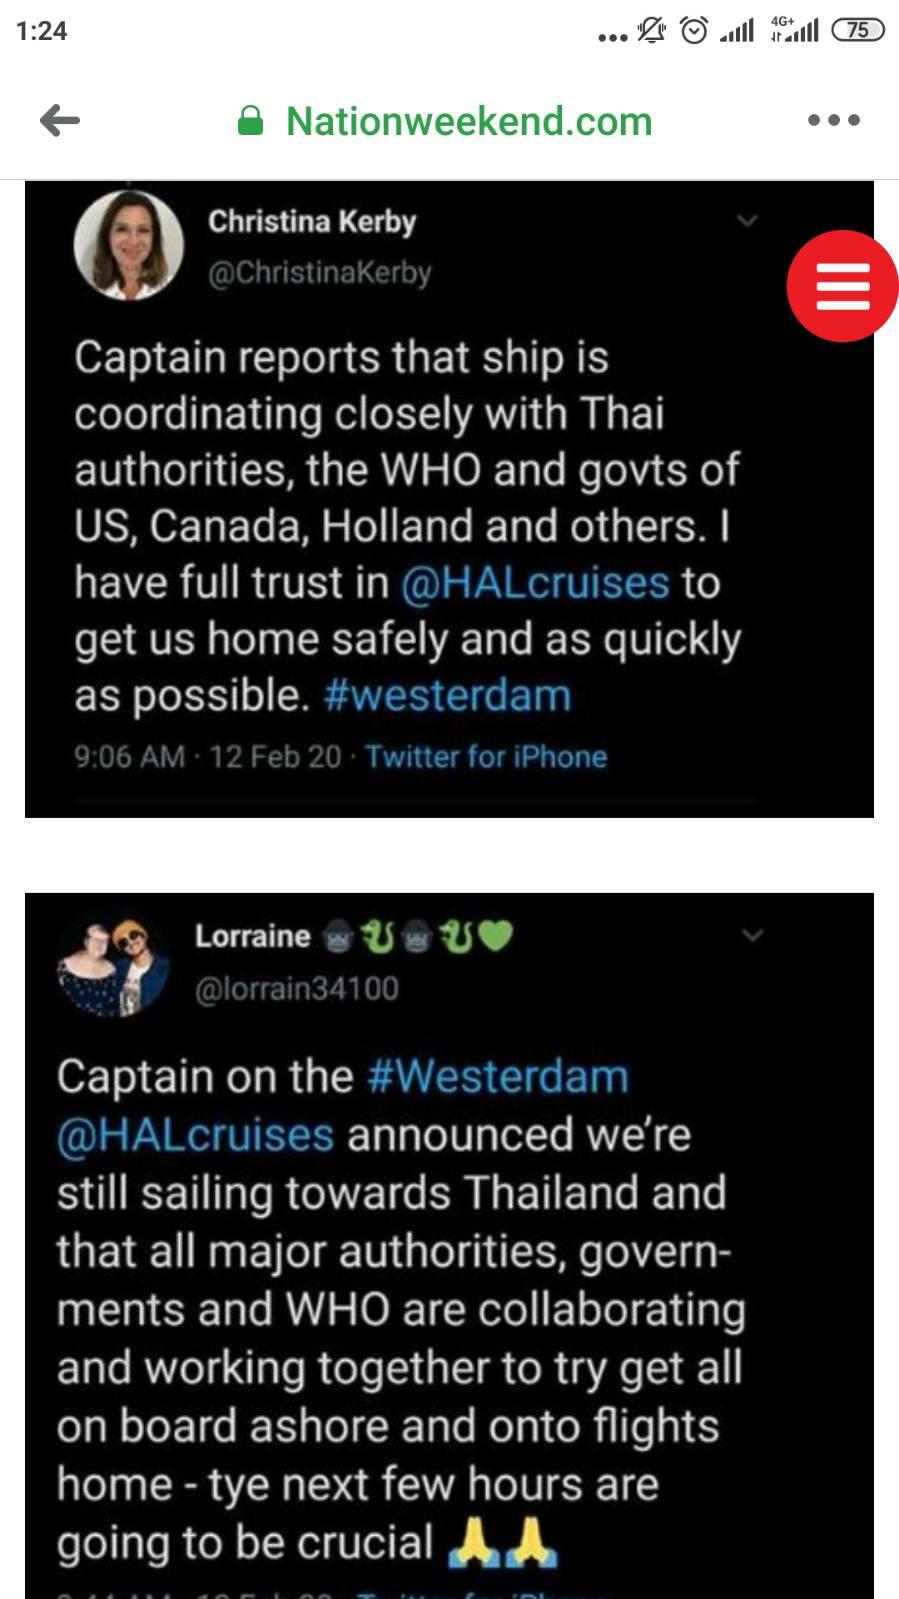Open the three-dot browser menu
This screenshot has width=899, height=1599.
click(x=833, y=120)
